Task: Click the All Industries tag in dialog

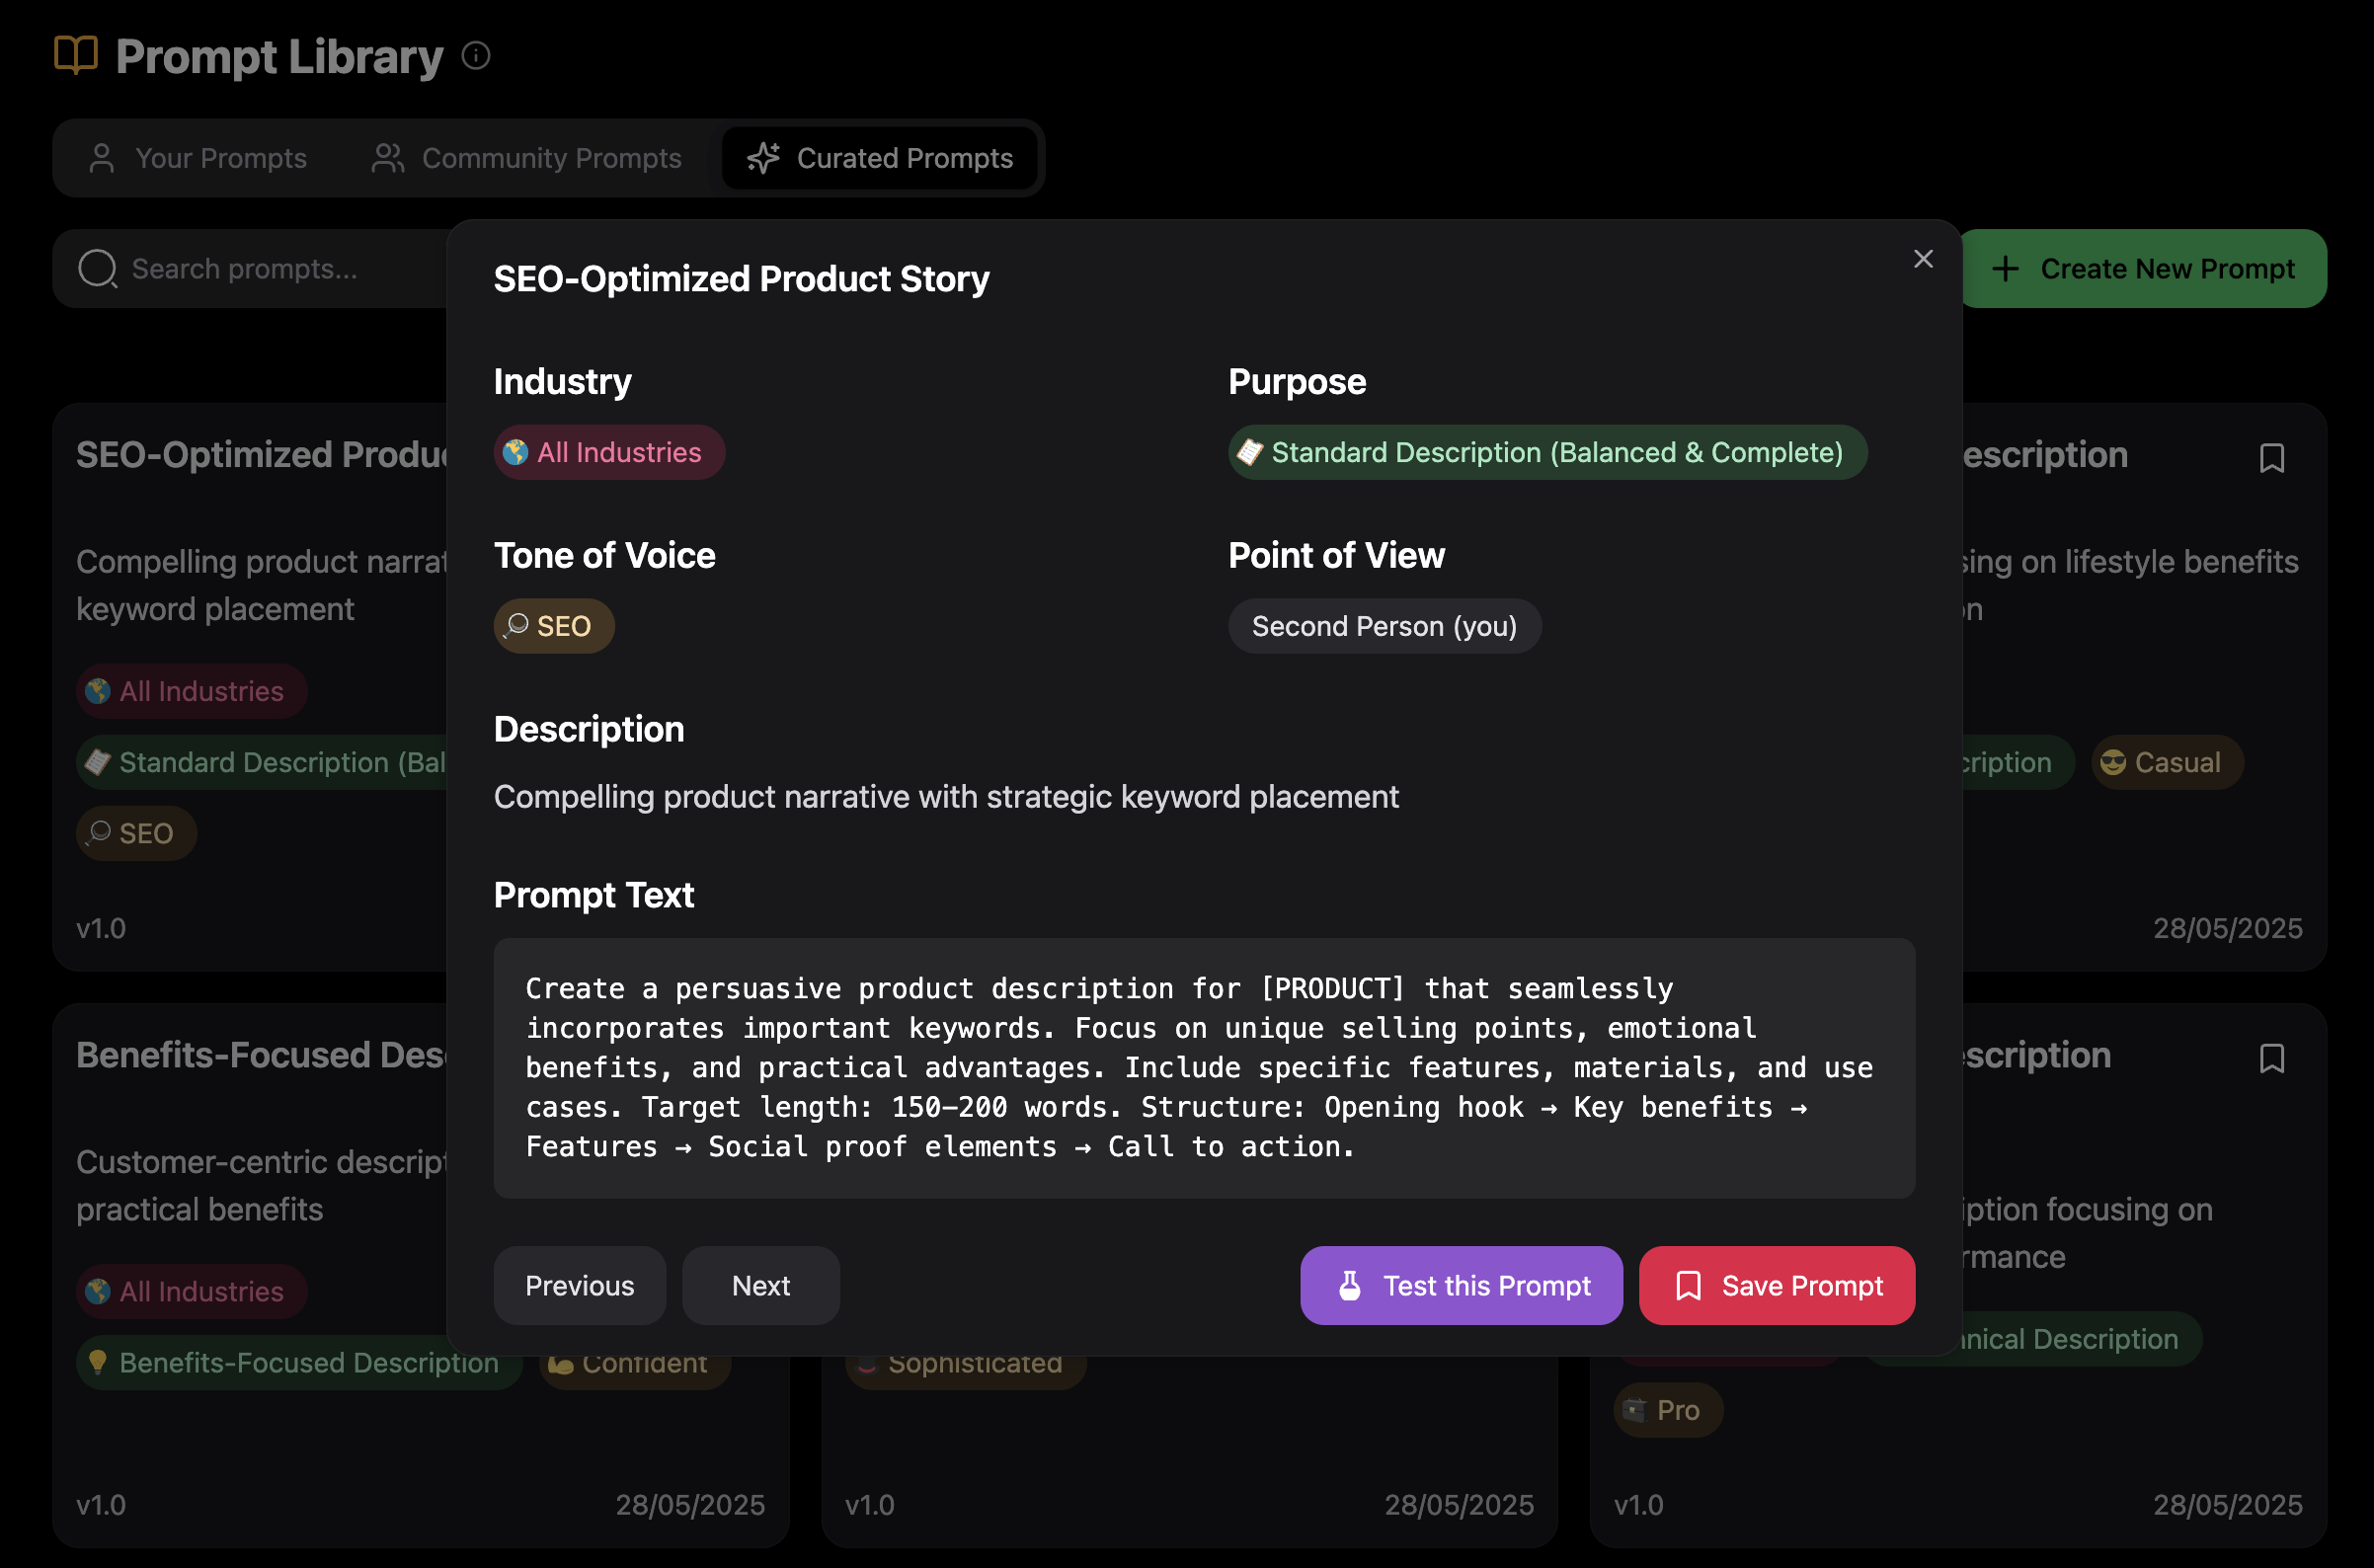Action: (609, 452)
